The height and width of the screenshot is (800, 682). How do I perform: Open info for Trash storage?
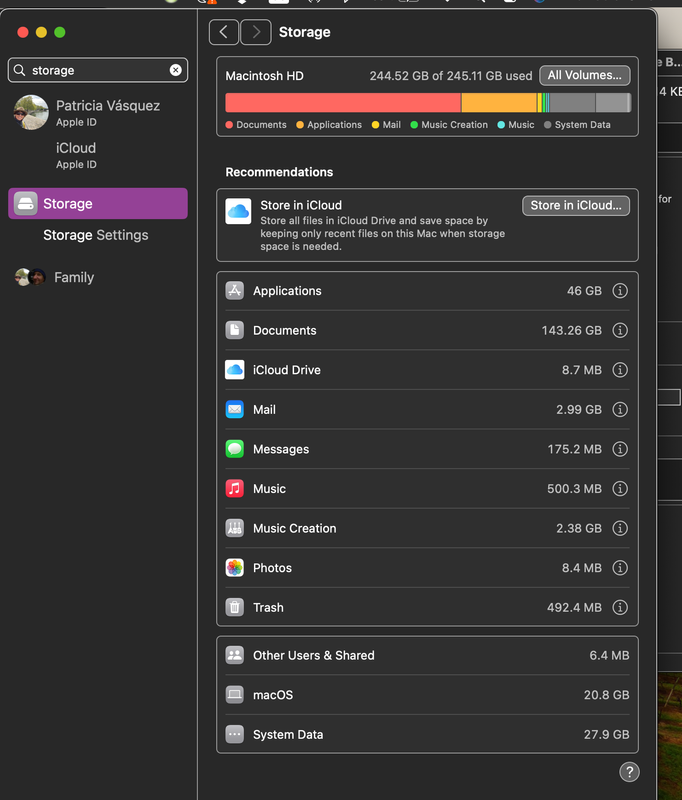click(620, 607)
